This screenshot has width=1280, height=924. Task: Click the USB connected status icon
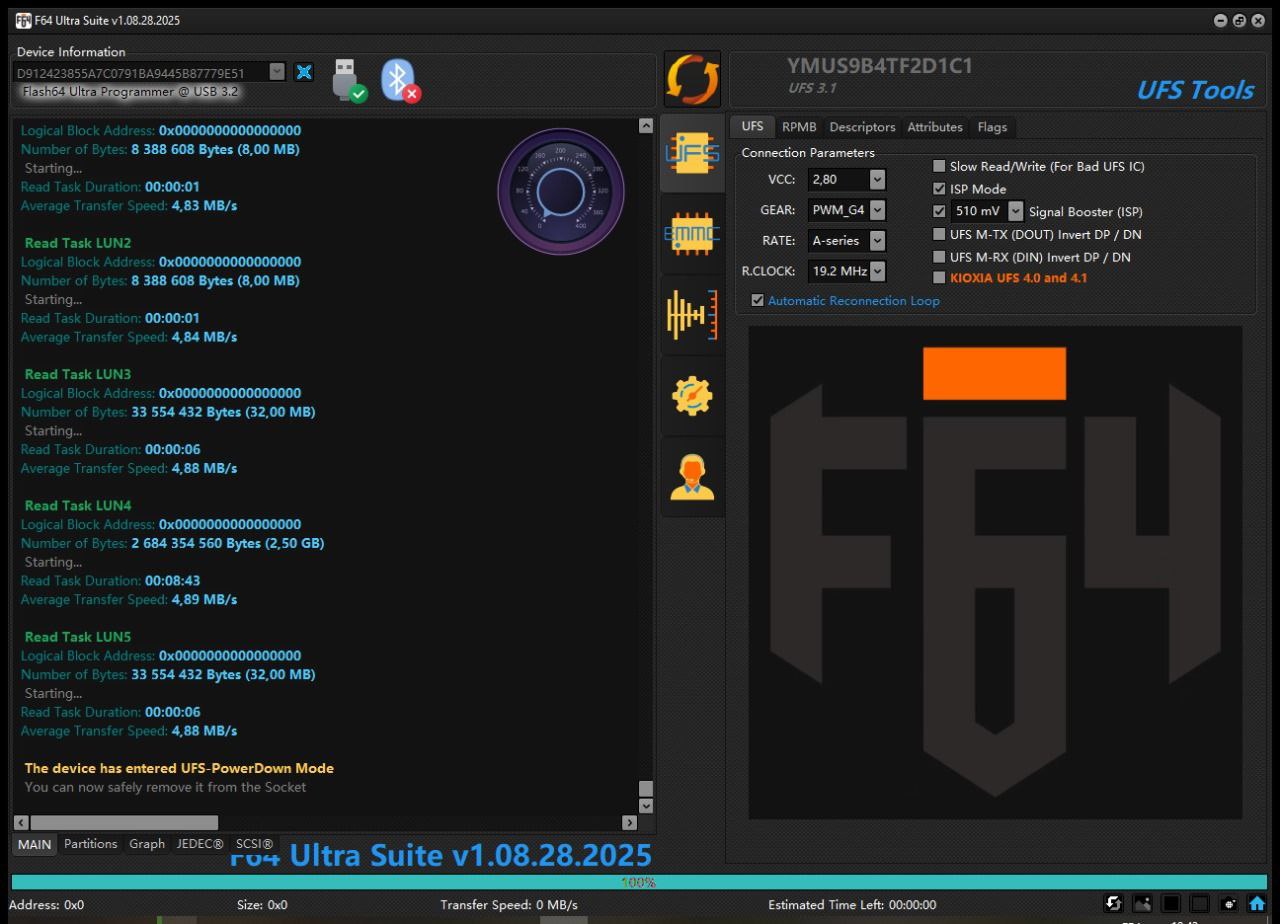pos(349,80)
